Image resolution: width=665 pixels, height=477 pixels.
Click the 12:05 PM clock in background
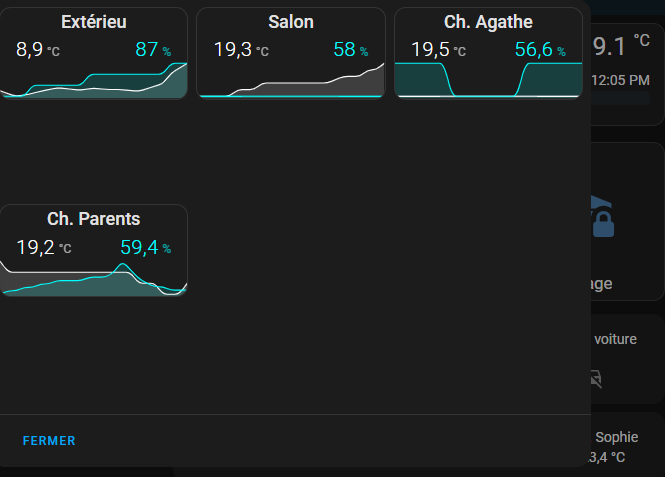tap(621, 79)
